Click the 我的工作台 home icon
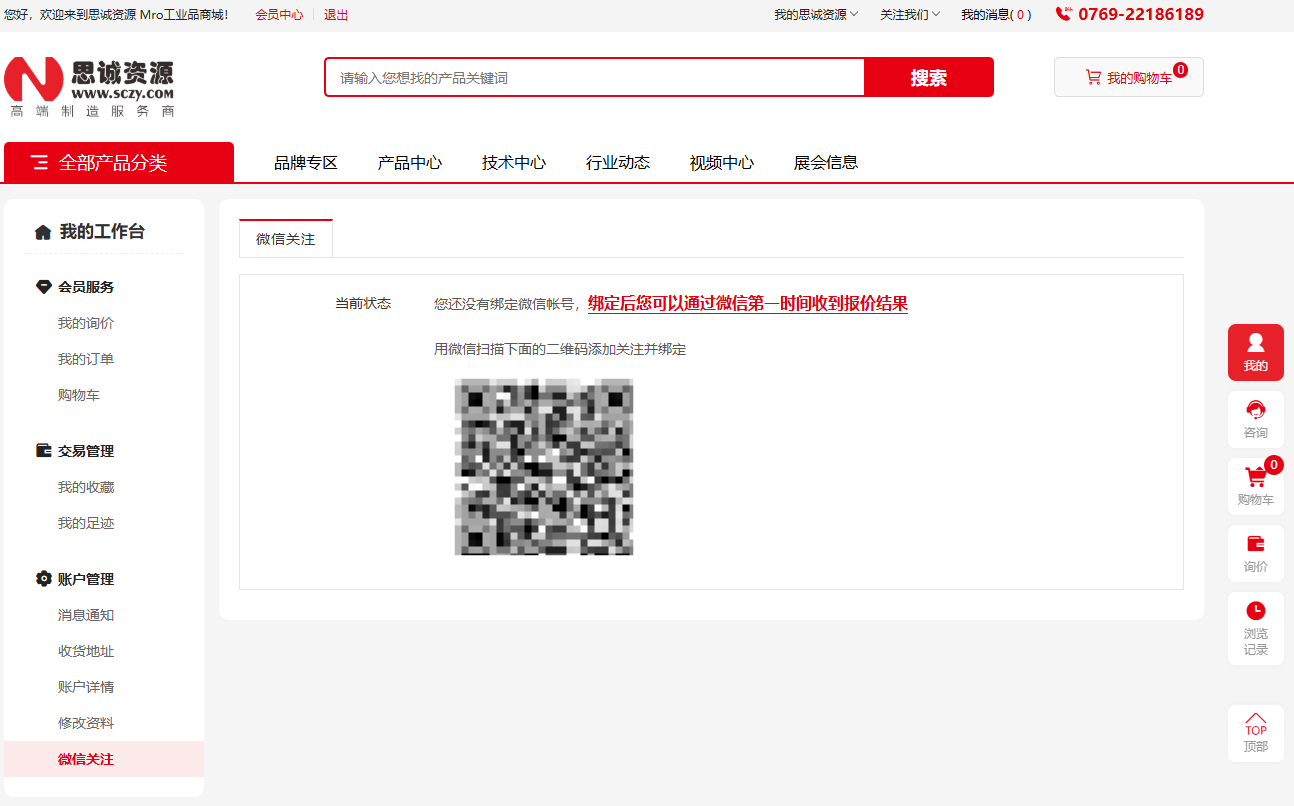The height and width of the screenshot is (806, 1294). pos(43,232)
